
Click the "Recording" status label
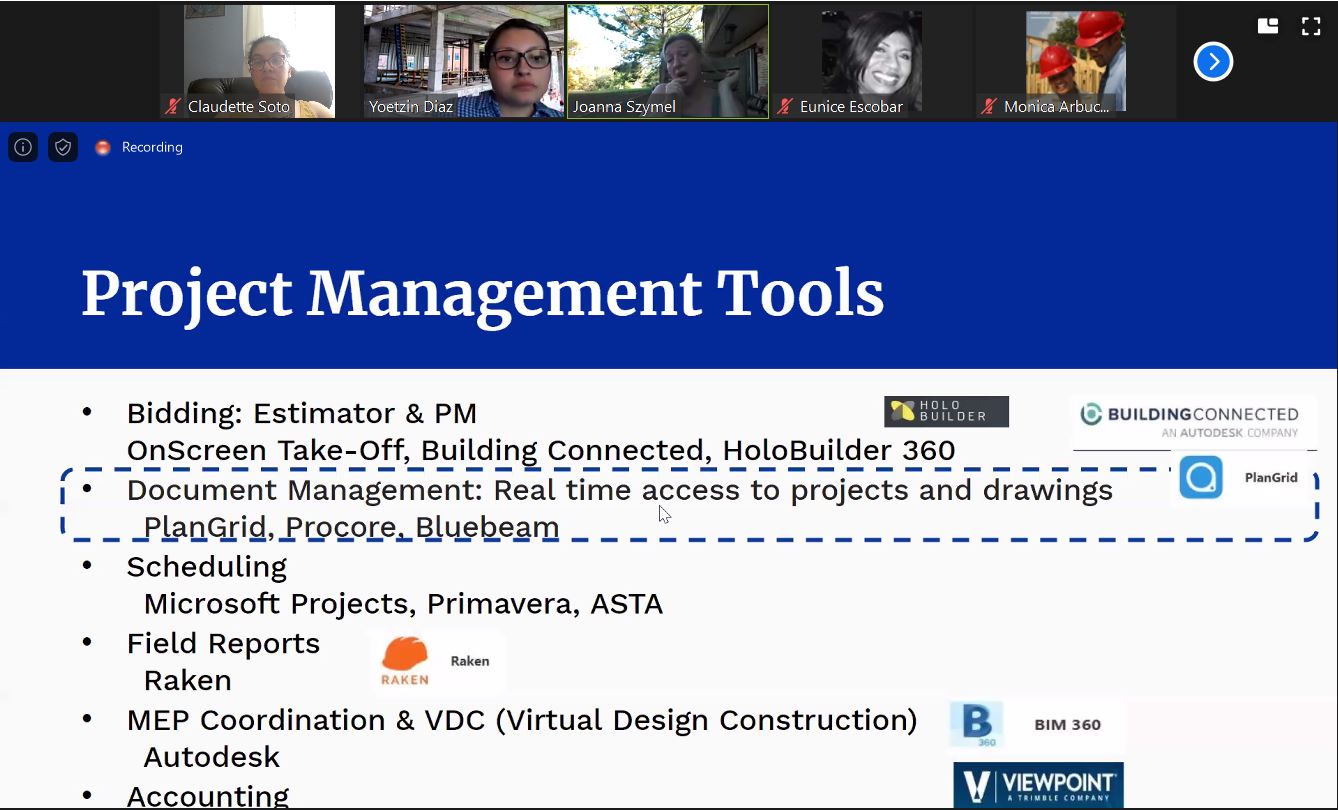point(152,147)
